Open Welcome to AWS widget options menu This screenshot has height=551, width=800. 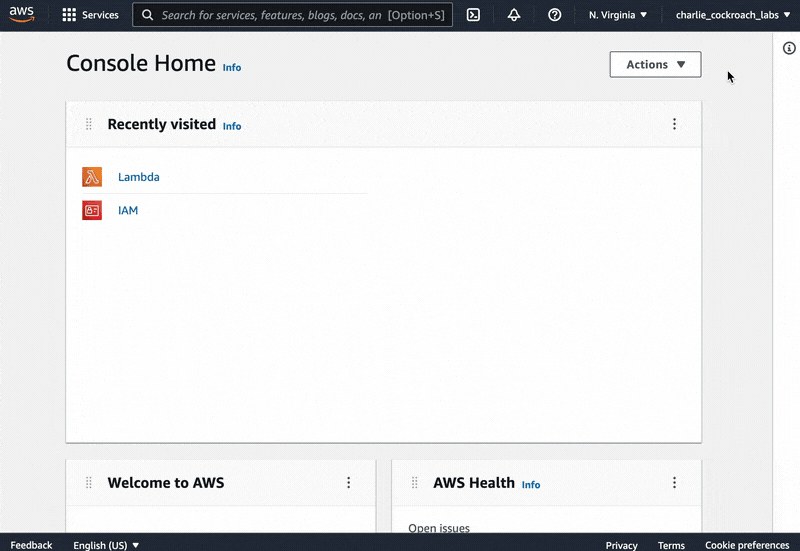click(348, 483)
